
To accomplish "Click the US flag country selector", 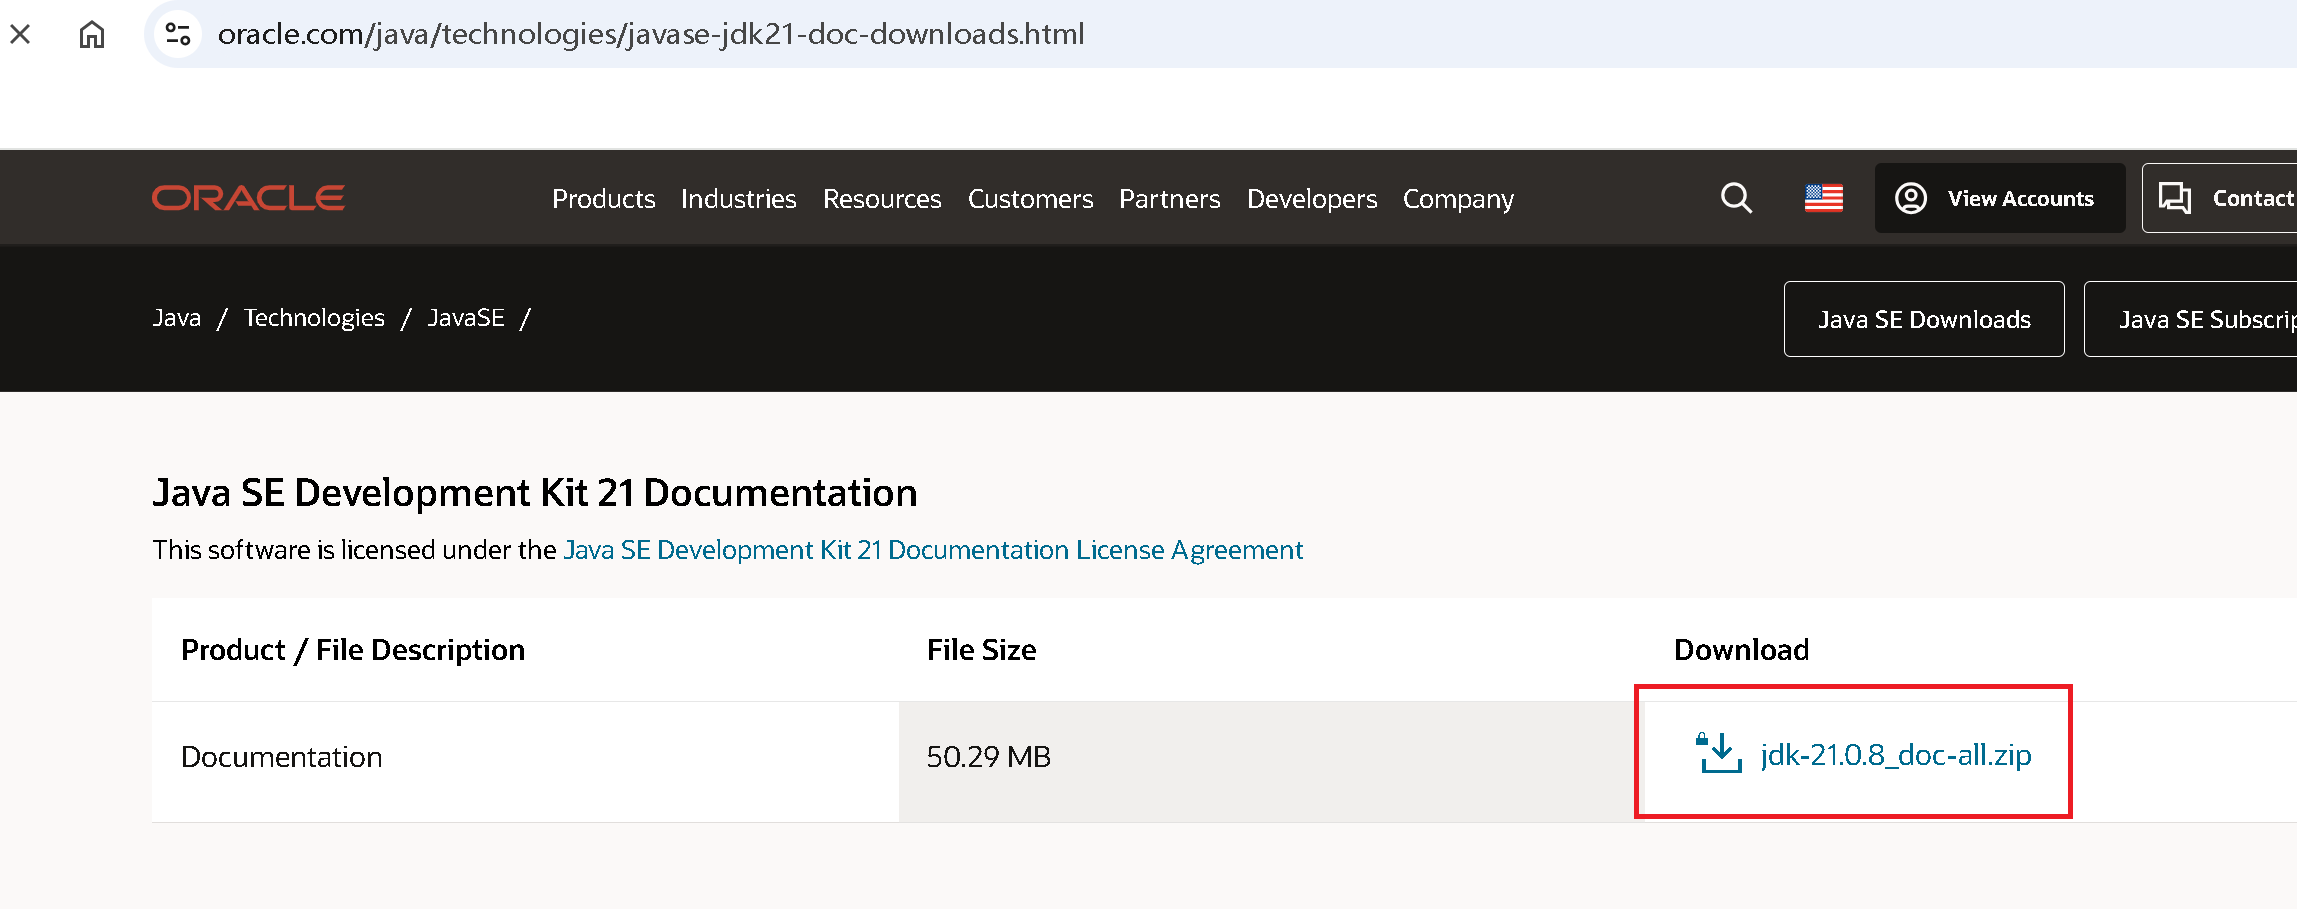I will point(1823,197).
